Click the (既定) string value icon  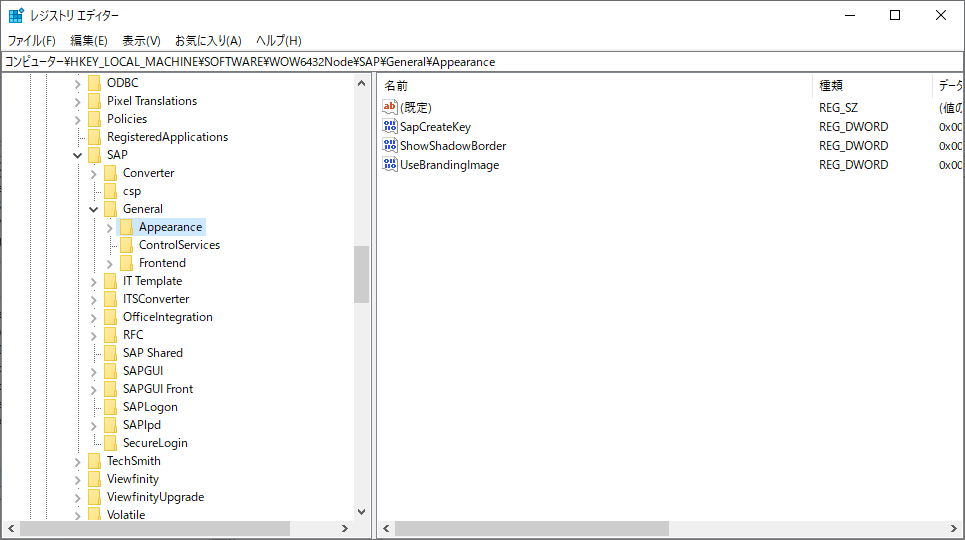click(x=390, y=107)
